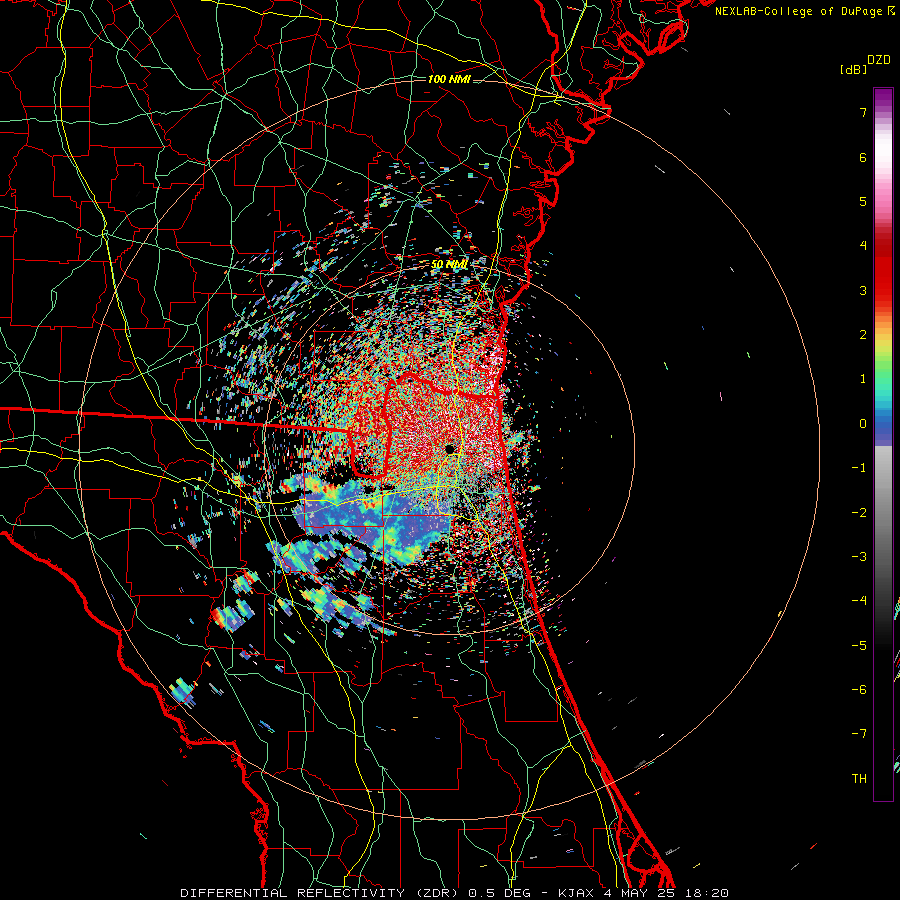Click the 6 value on the color scale
The height and width of the screenshot is (900, 900).
(x=863, y=157)
